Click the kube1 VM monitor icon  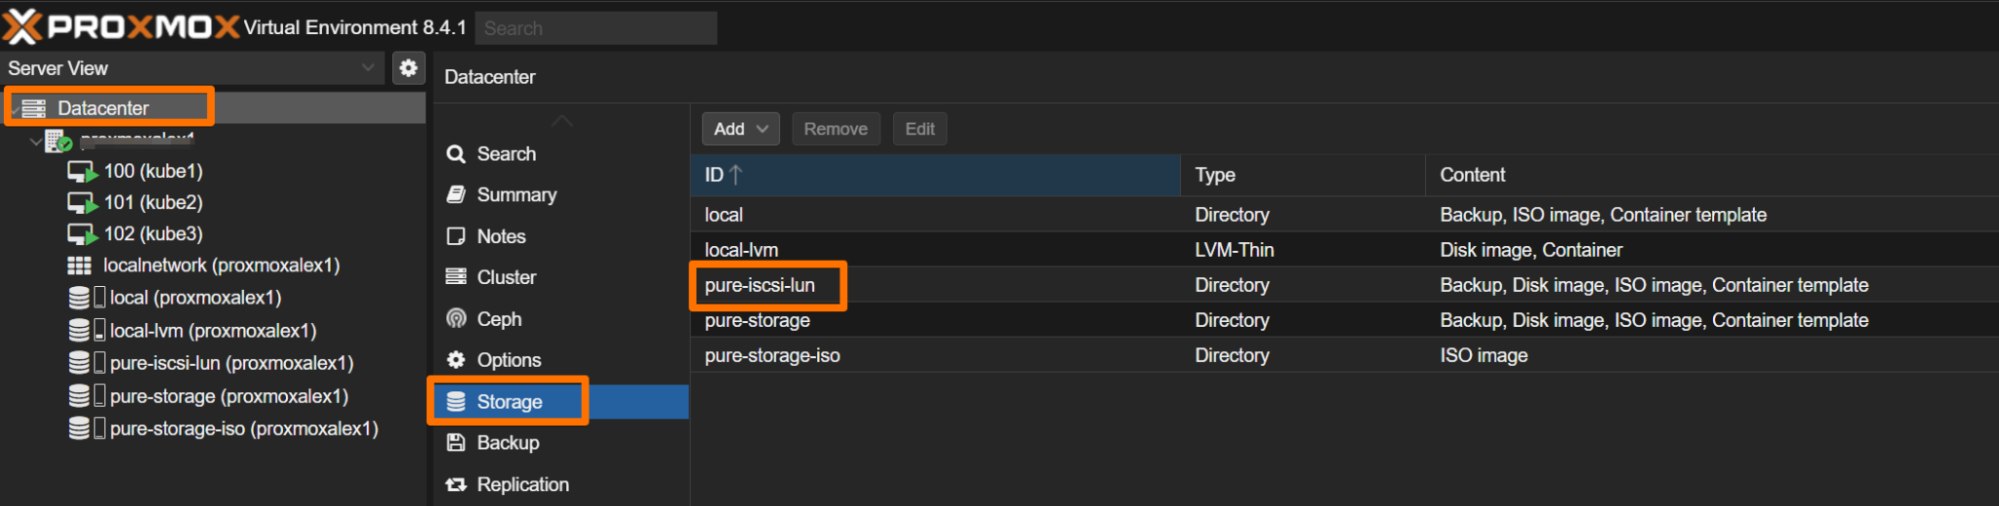click(x=81, y=172)
